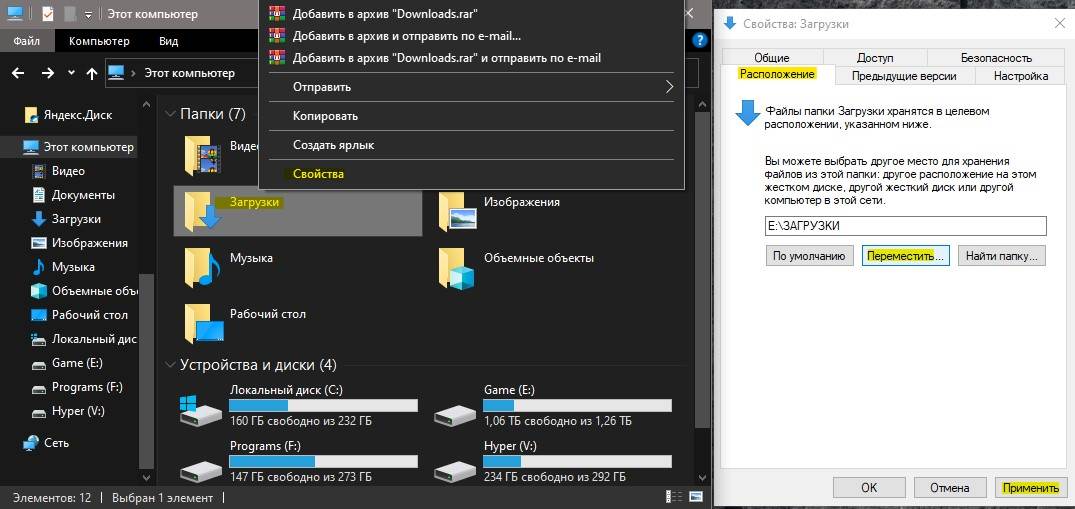Click the Музыка folder icon in Папки
This screenshot has height=509, width=1075.
click(203, 266)
